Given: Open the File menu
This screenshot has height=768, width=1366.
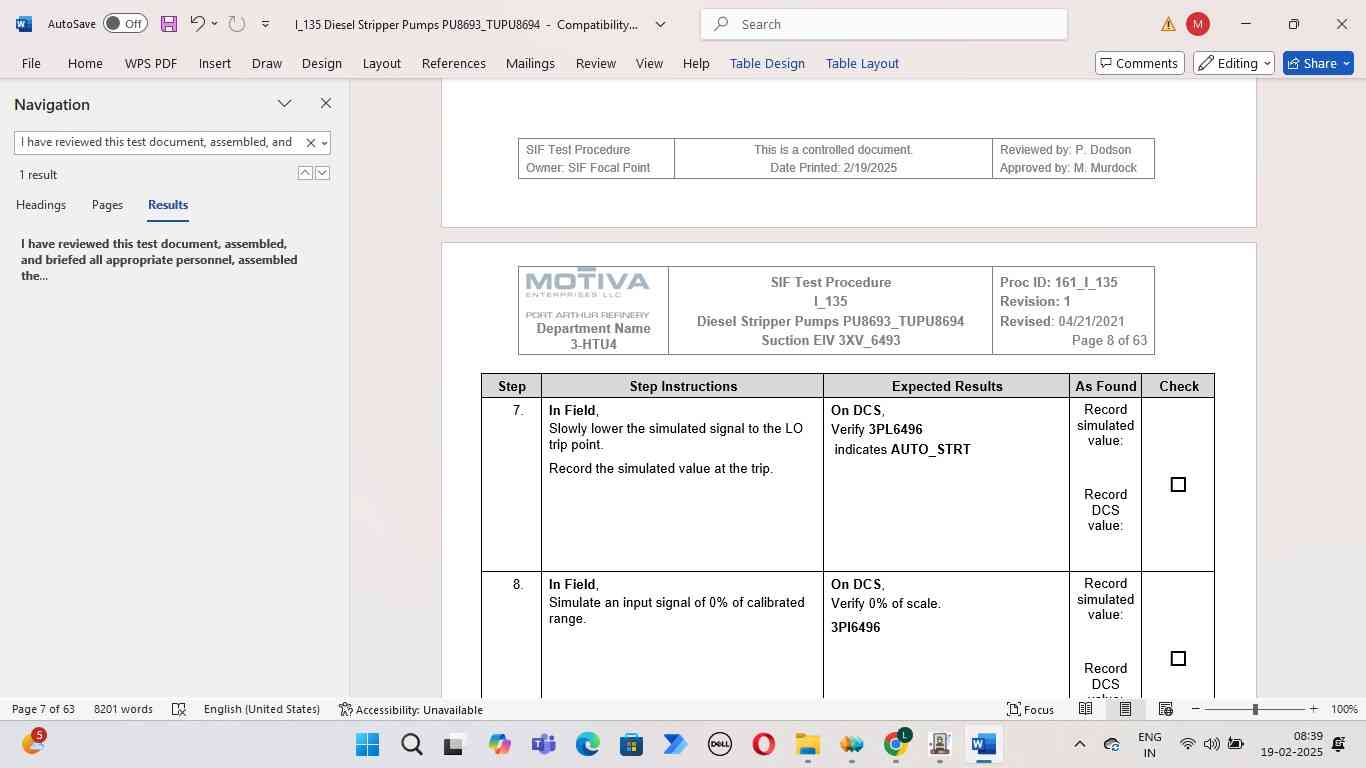Looking at the screenshot, I should [x=31, y=63].
